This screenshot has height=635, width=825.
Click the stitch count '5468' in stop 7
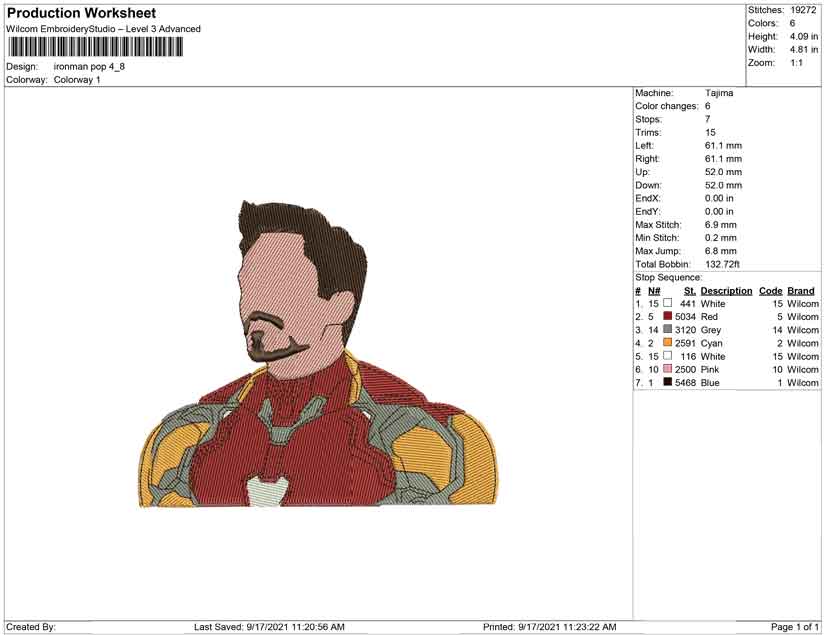click(x=685, y=382)
